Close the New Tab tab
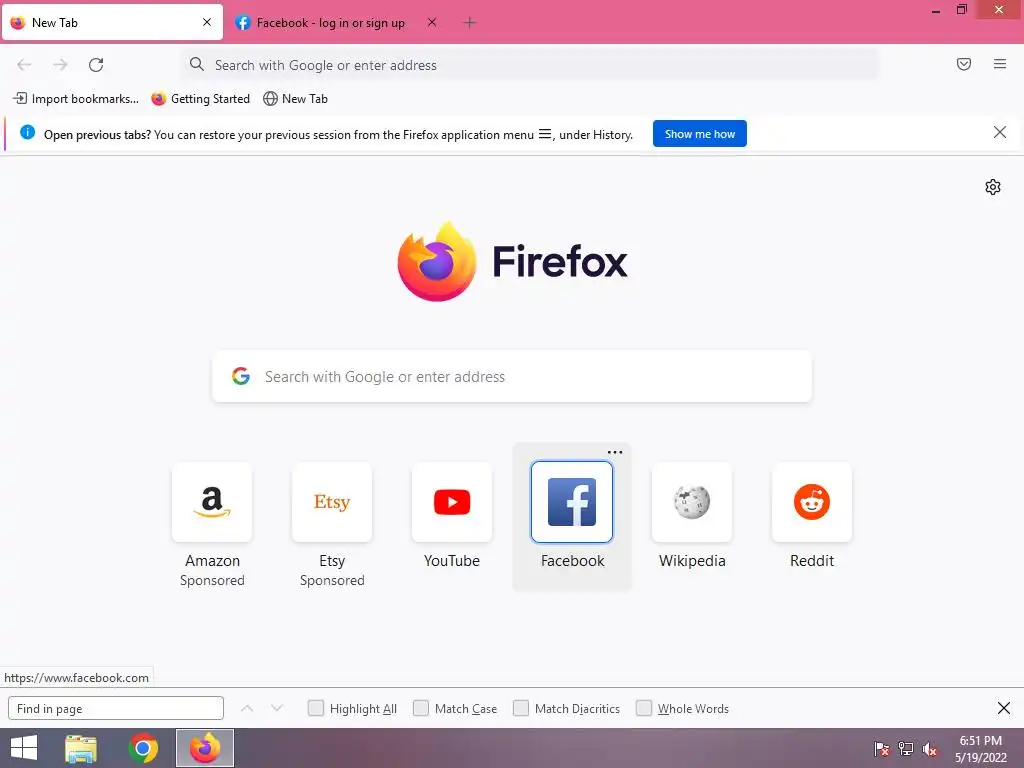 coord(207,22)
